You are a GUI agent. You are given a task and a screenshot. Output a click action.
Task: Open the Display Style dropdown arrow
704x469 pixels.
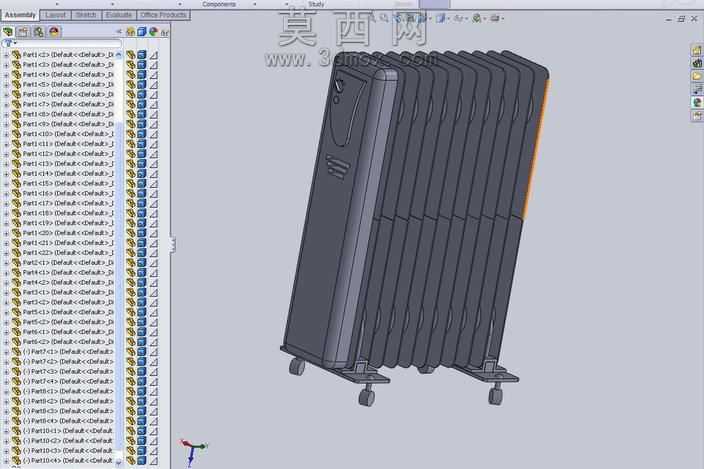(x=449, y=19)
